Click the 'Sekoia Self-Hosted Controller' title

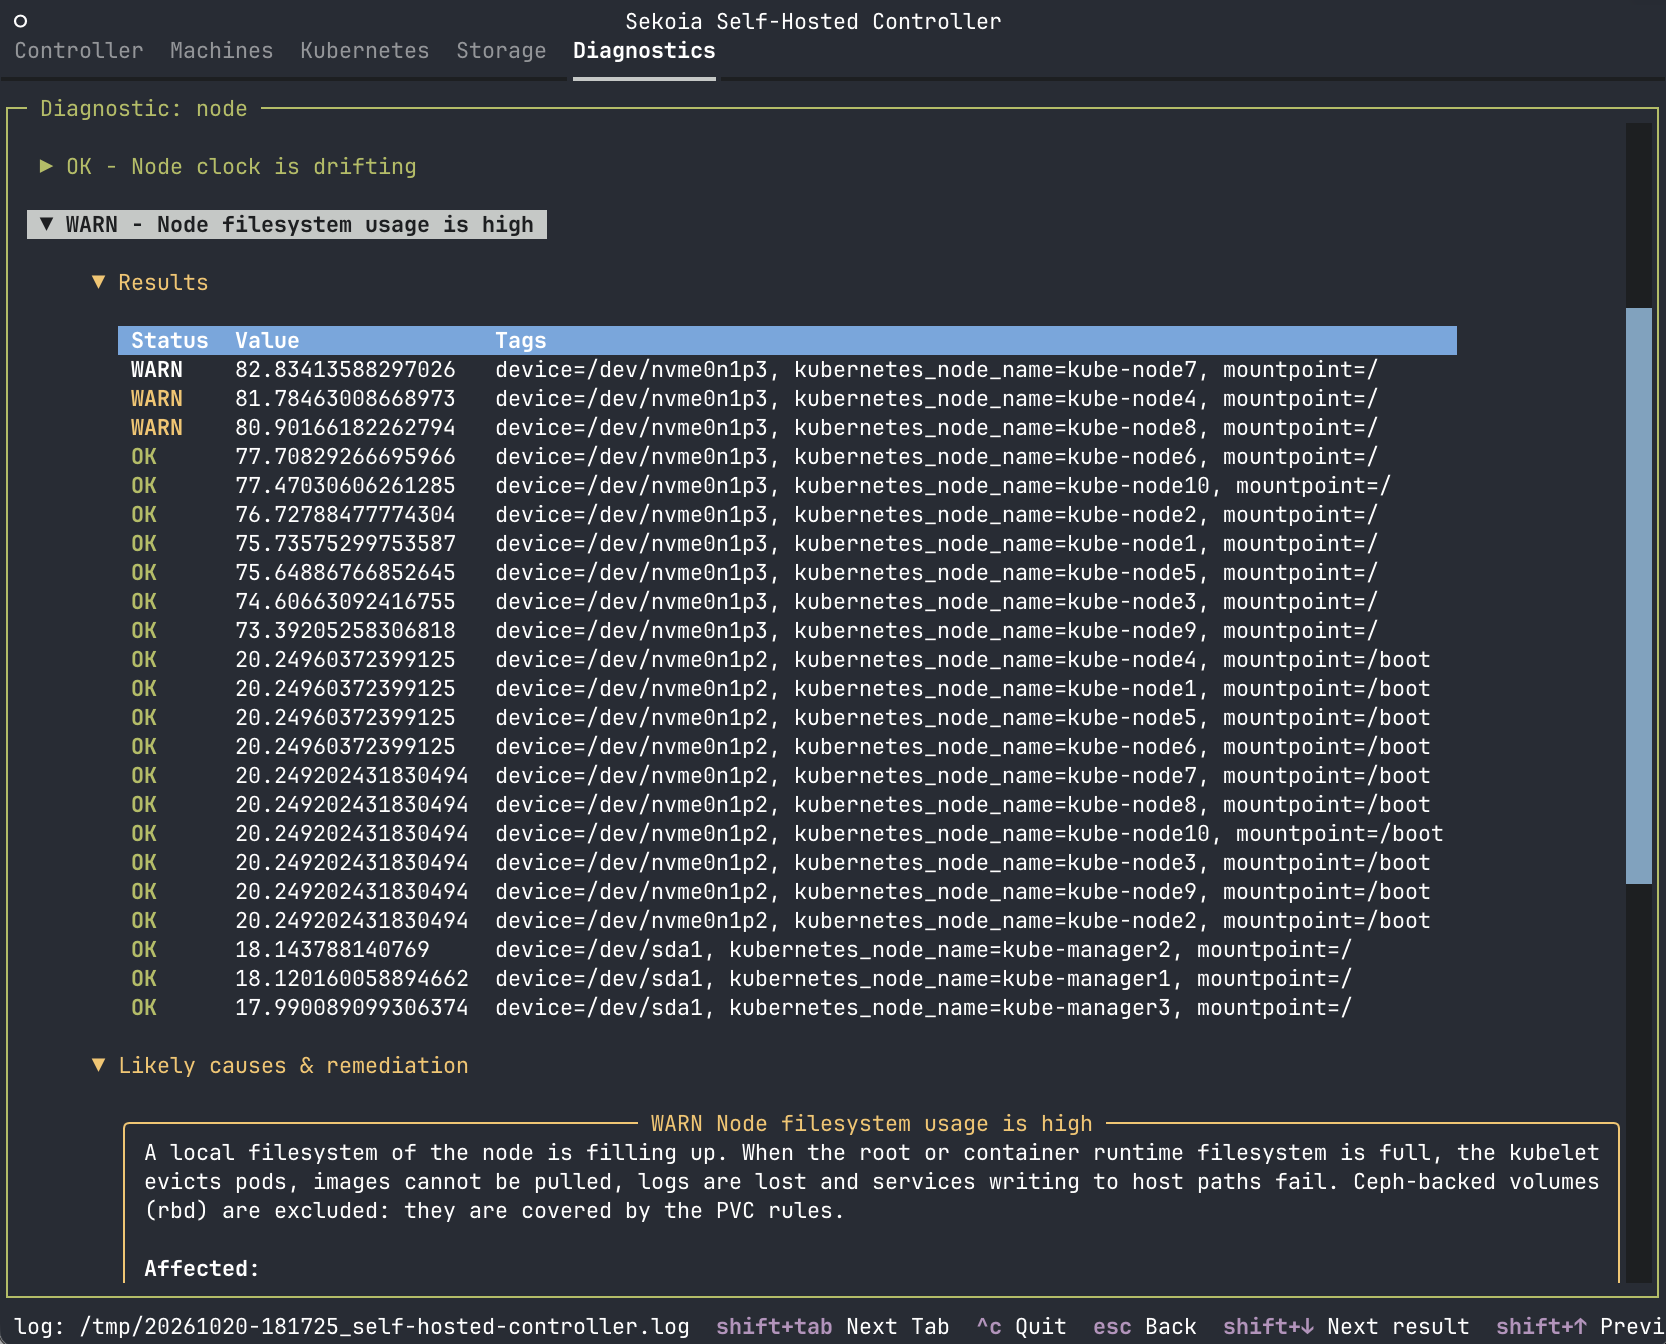[x=813, y=22]
